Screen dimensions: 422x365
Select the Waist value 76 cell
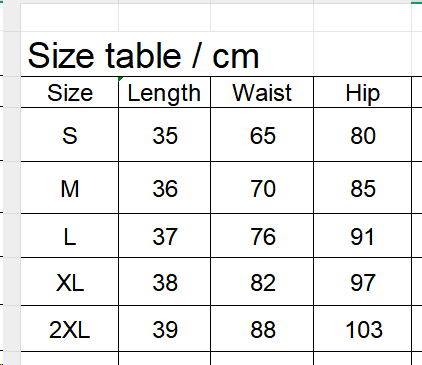(x=262, y=236)
